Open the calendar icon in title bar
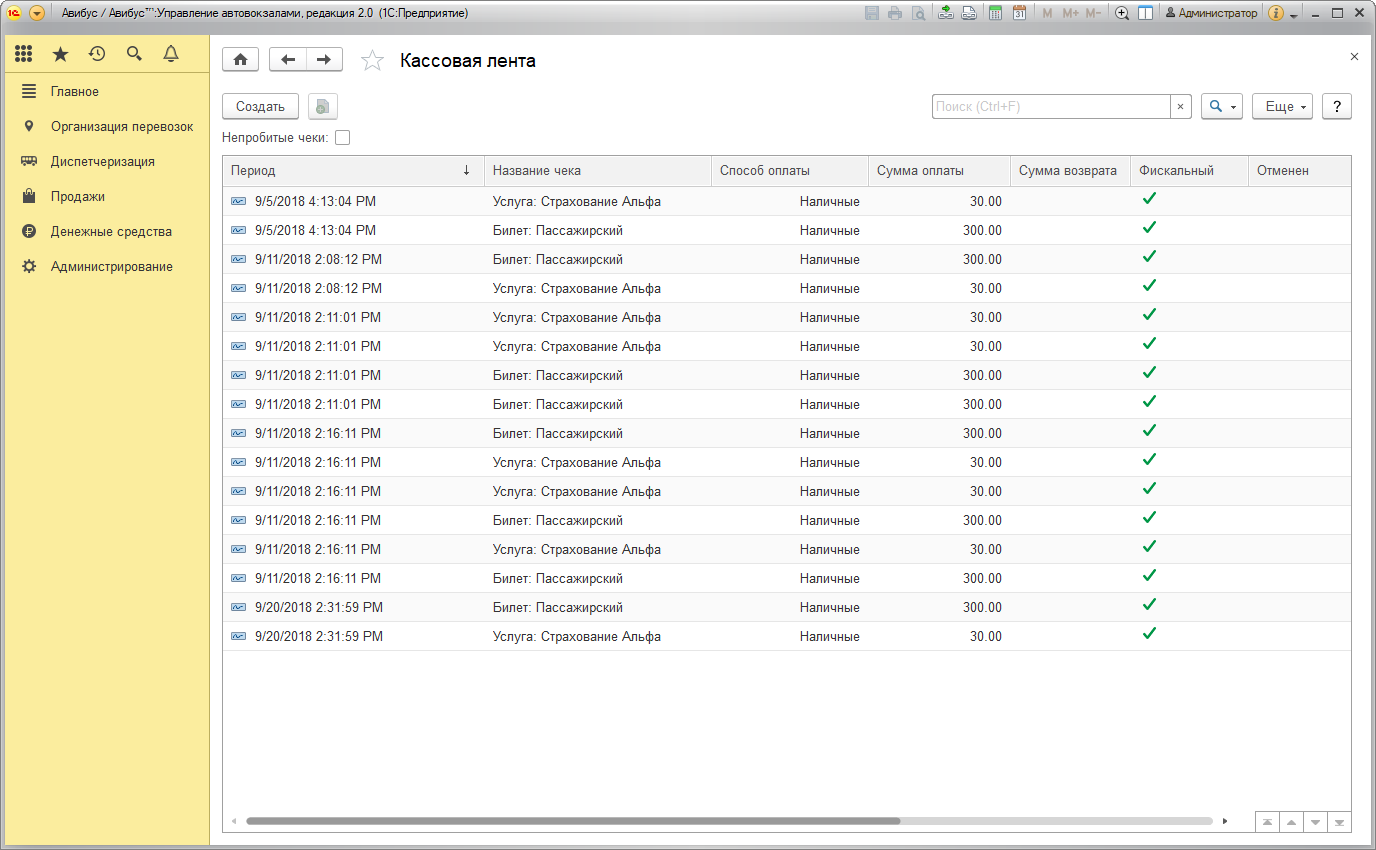This screenshot has width=1376, height=850. pos(1019,13)
